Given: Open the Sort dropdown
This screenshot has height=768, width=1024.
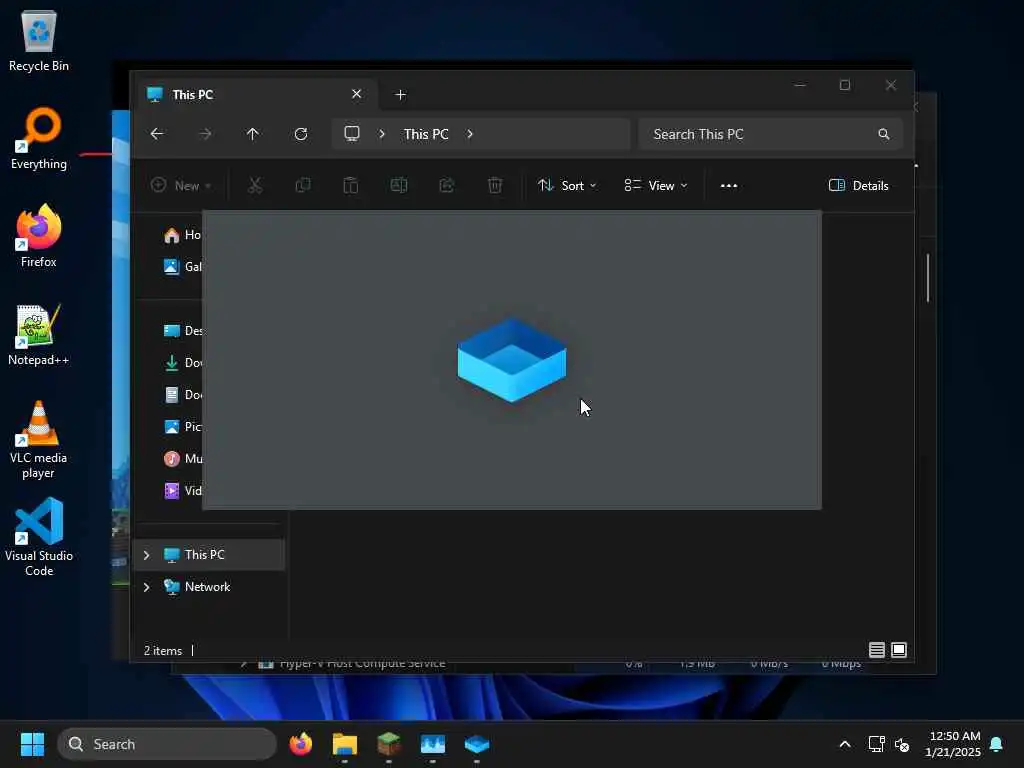Looking at the screenshot, I should click(567, 185).
